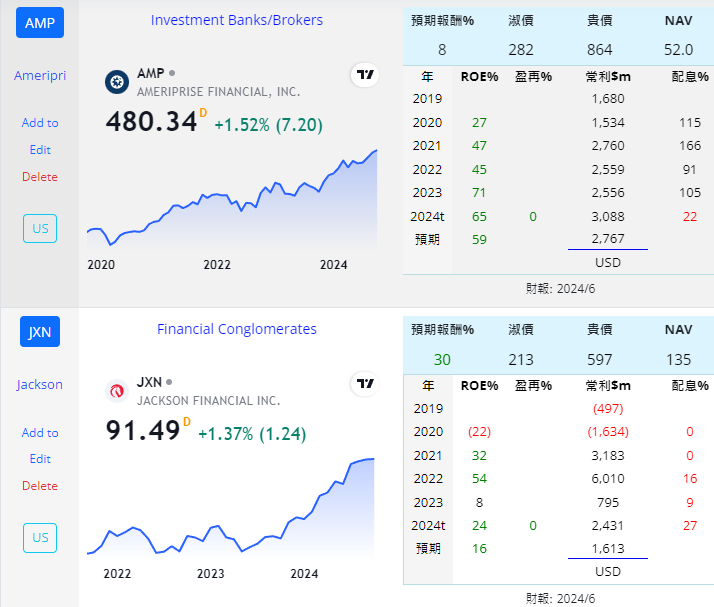714x607 pixels.
Task: Click Add to for the JXN row
Action: click(x=40, y=432)
